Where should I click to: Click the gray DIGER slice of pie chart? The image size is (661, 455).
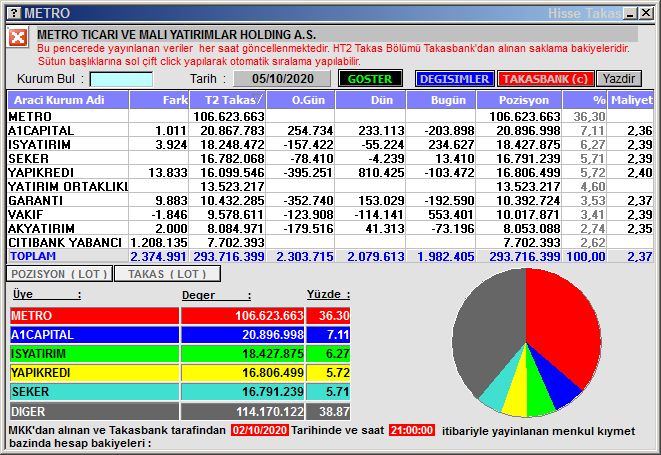(x=487, y=333)
